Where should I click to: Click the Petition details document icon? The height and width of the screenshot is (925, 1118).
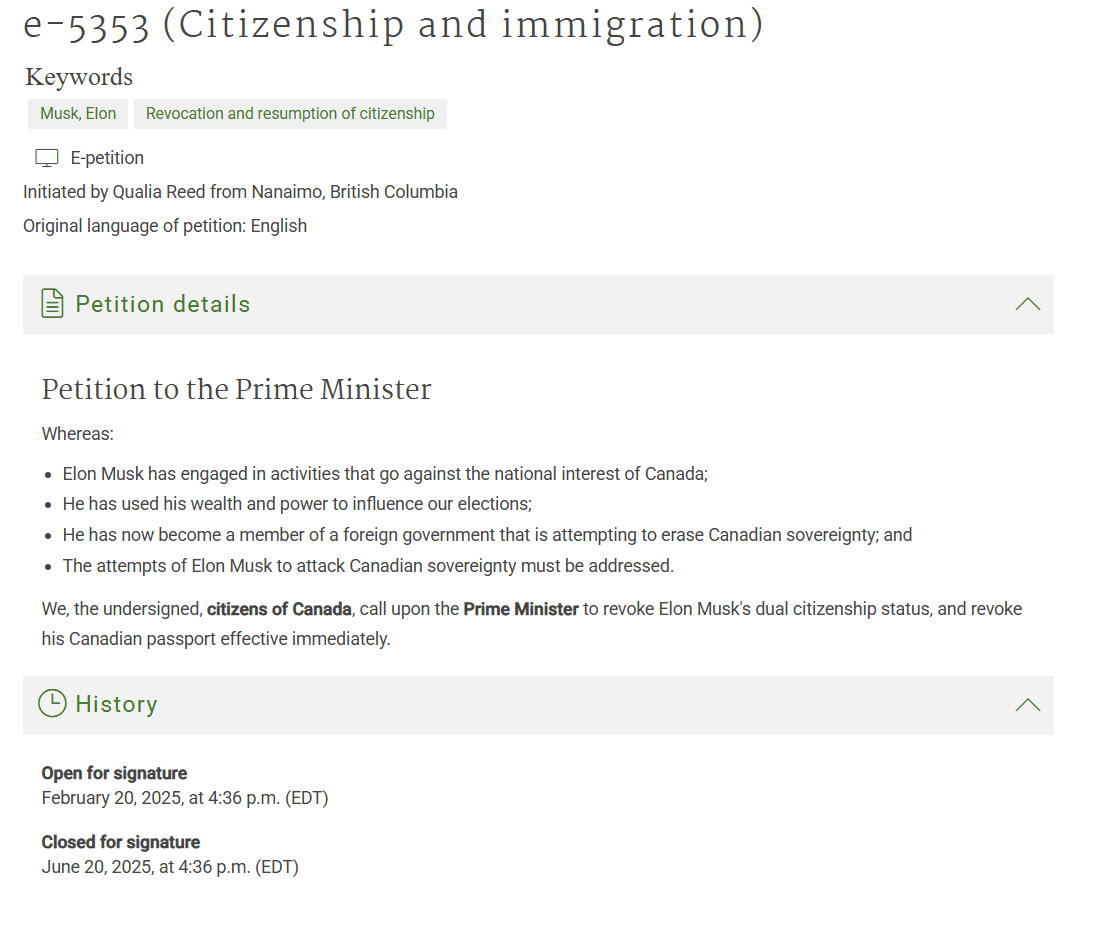click(52, 304)
